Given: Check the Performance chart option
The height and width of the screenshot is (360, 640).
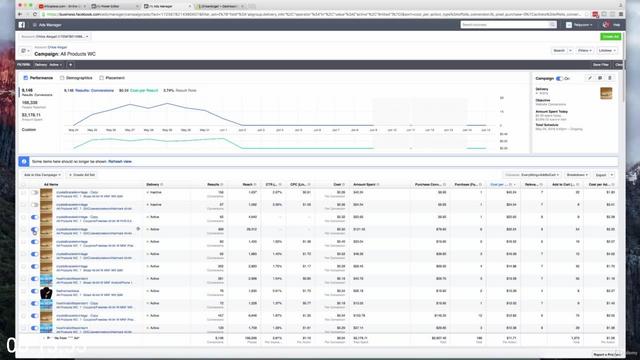Looking at the screenshot, I should coord(26,78).
